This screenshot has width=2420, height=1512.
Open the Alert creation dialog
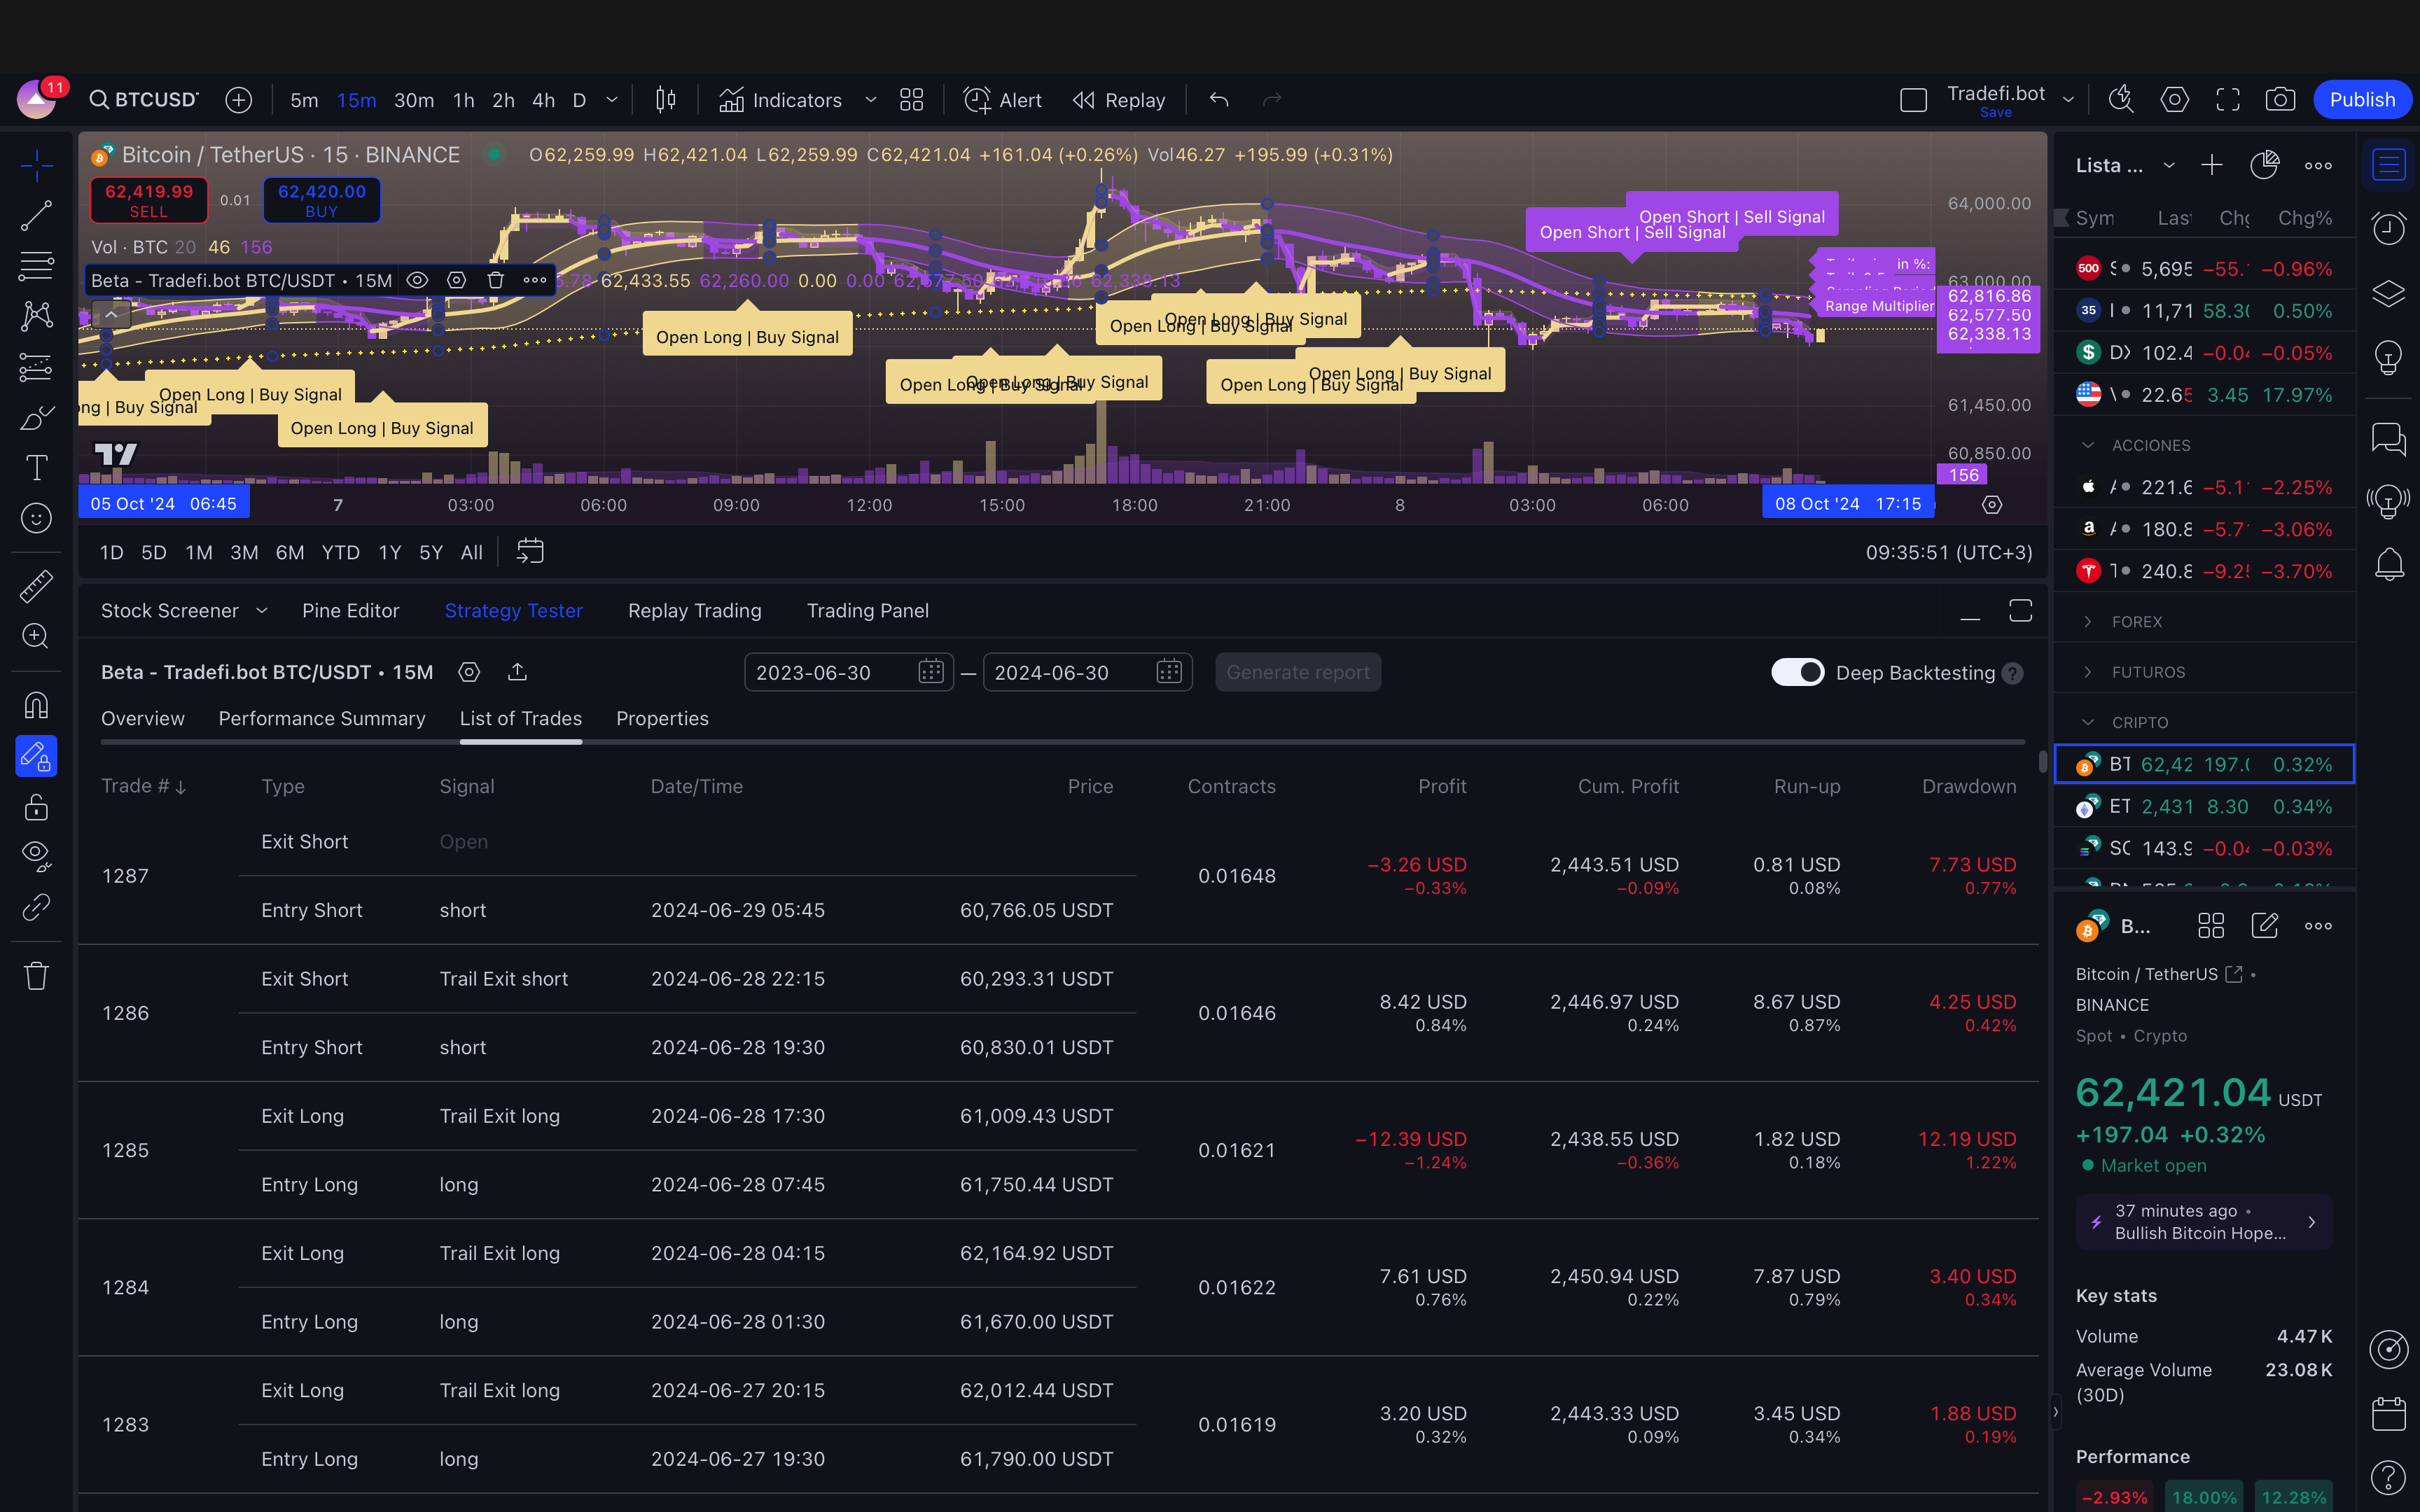(x=1002, y=100)
